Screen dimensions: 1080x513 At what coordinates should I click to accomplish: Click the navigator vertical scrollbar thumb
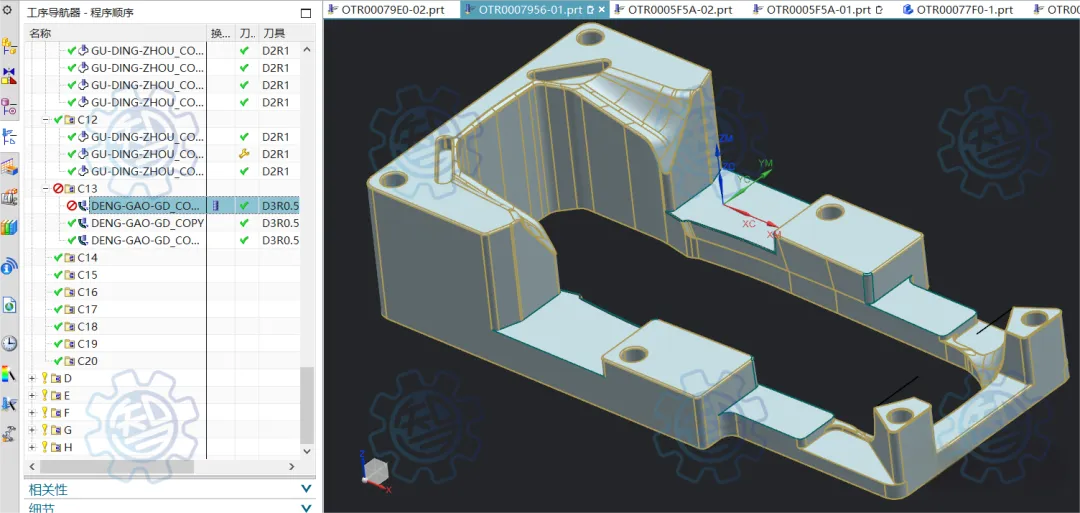pyautogui.click(x=307, y=404)
